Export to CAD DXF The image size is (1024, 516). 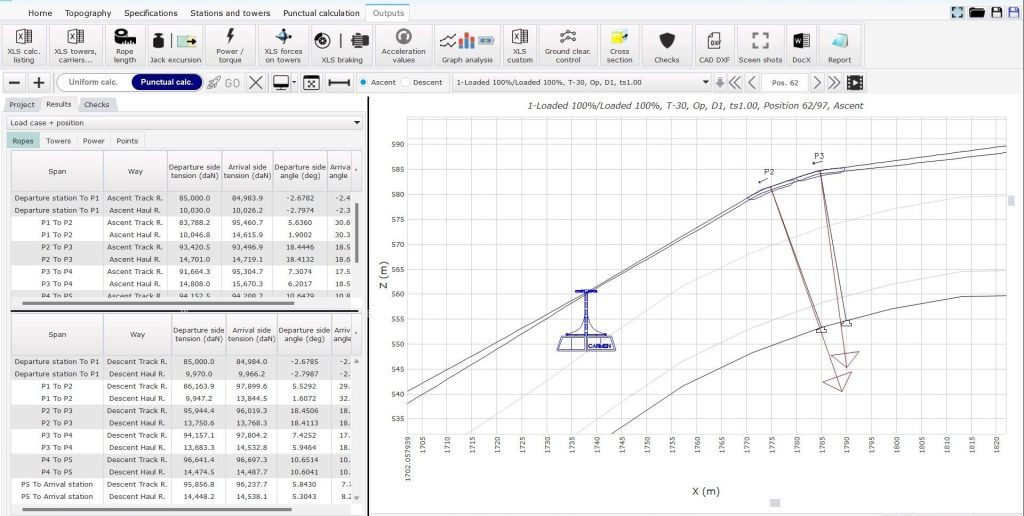(x=714, y=46)
